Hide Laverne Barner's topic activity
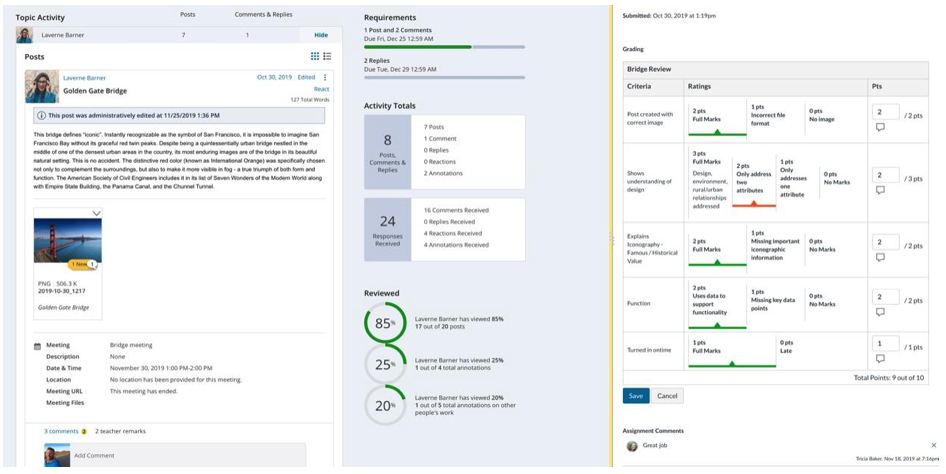This screenshot has width=946, height=474. 321,35
